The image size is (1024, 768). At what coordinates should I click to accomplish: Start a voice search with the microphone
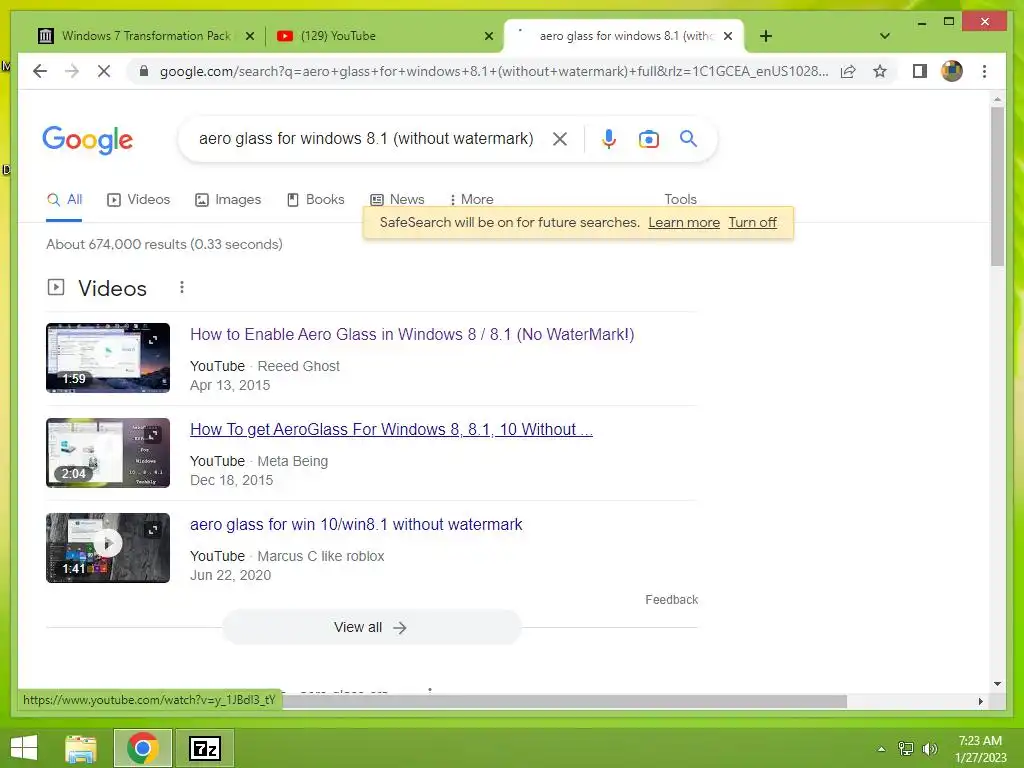click(x=609, y=138)
